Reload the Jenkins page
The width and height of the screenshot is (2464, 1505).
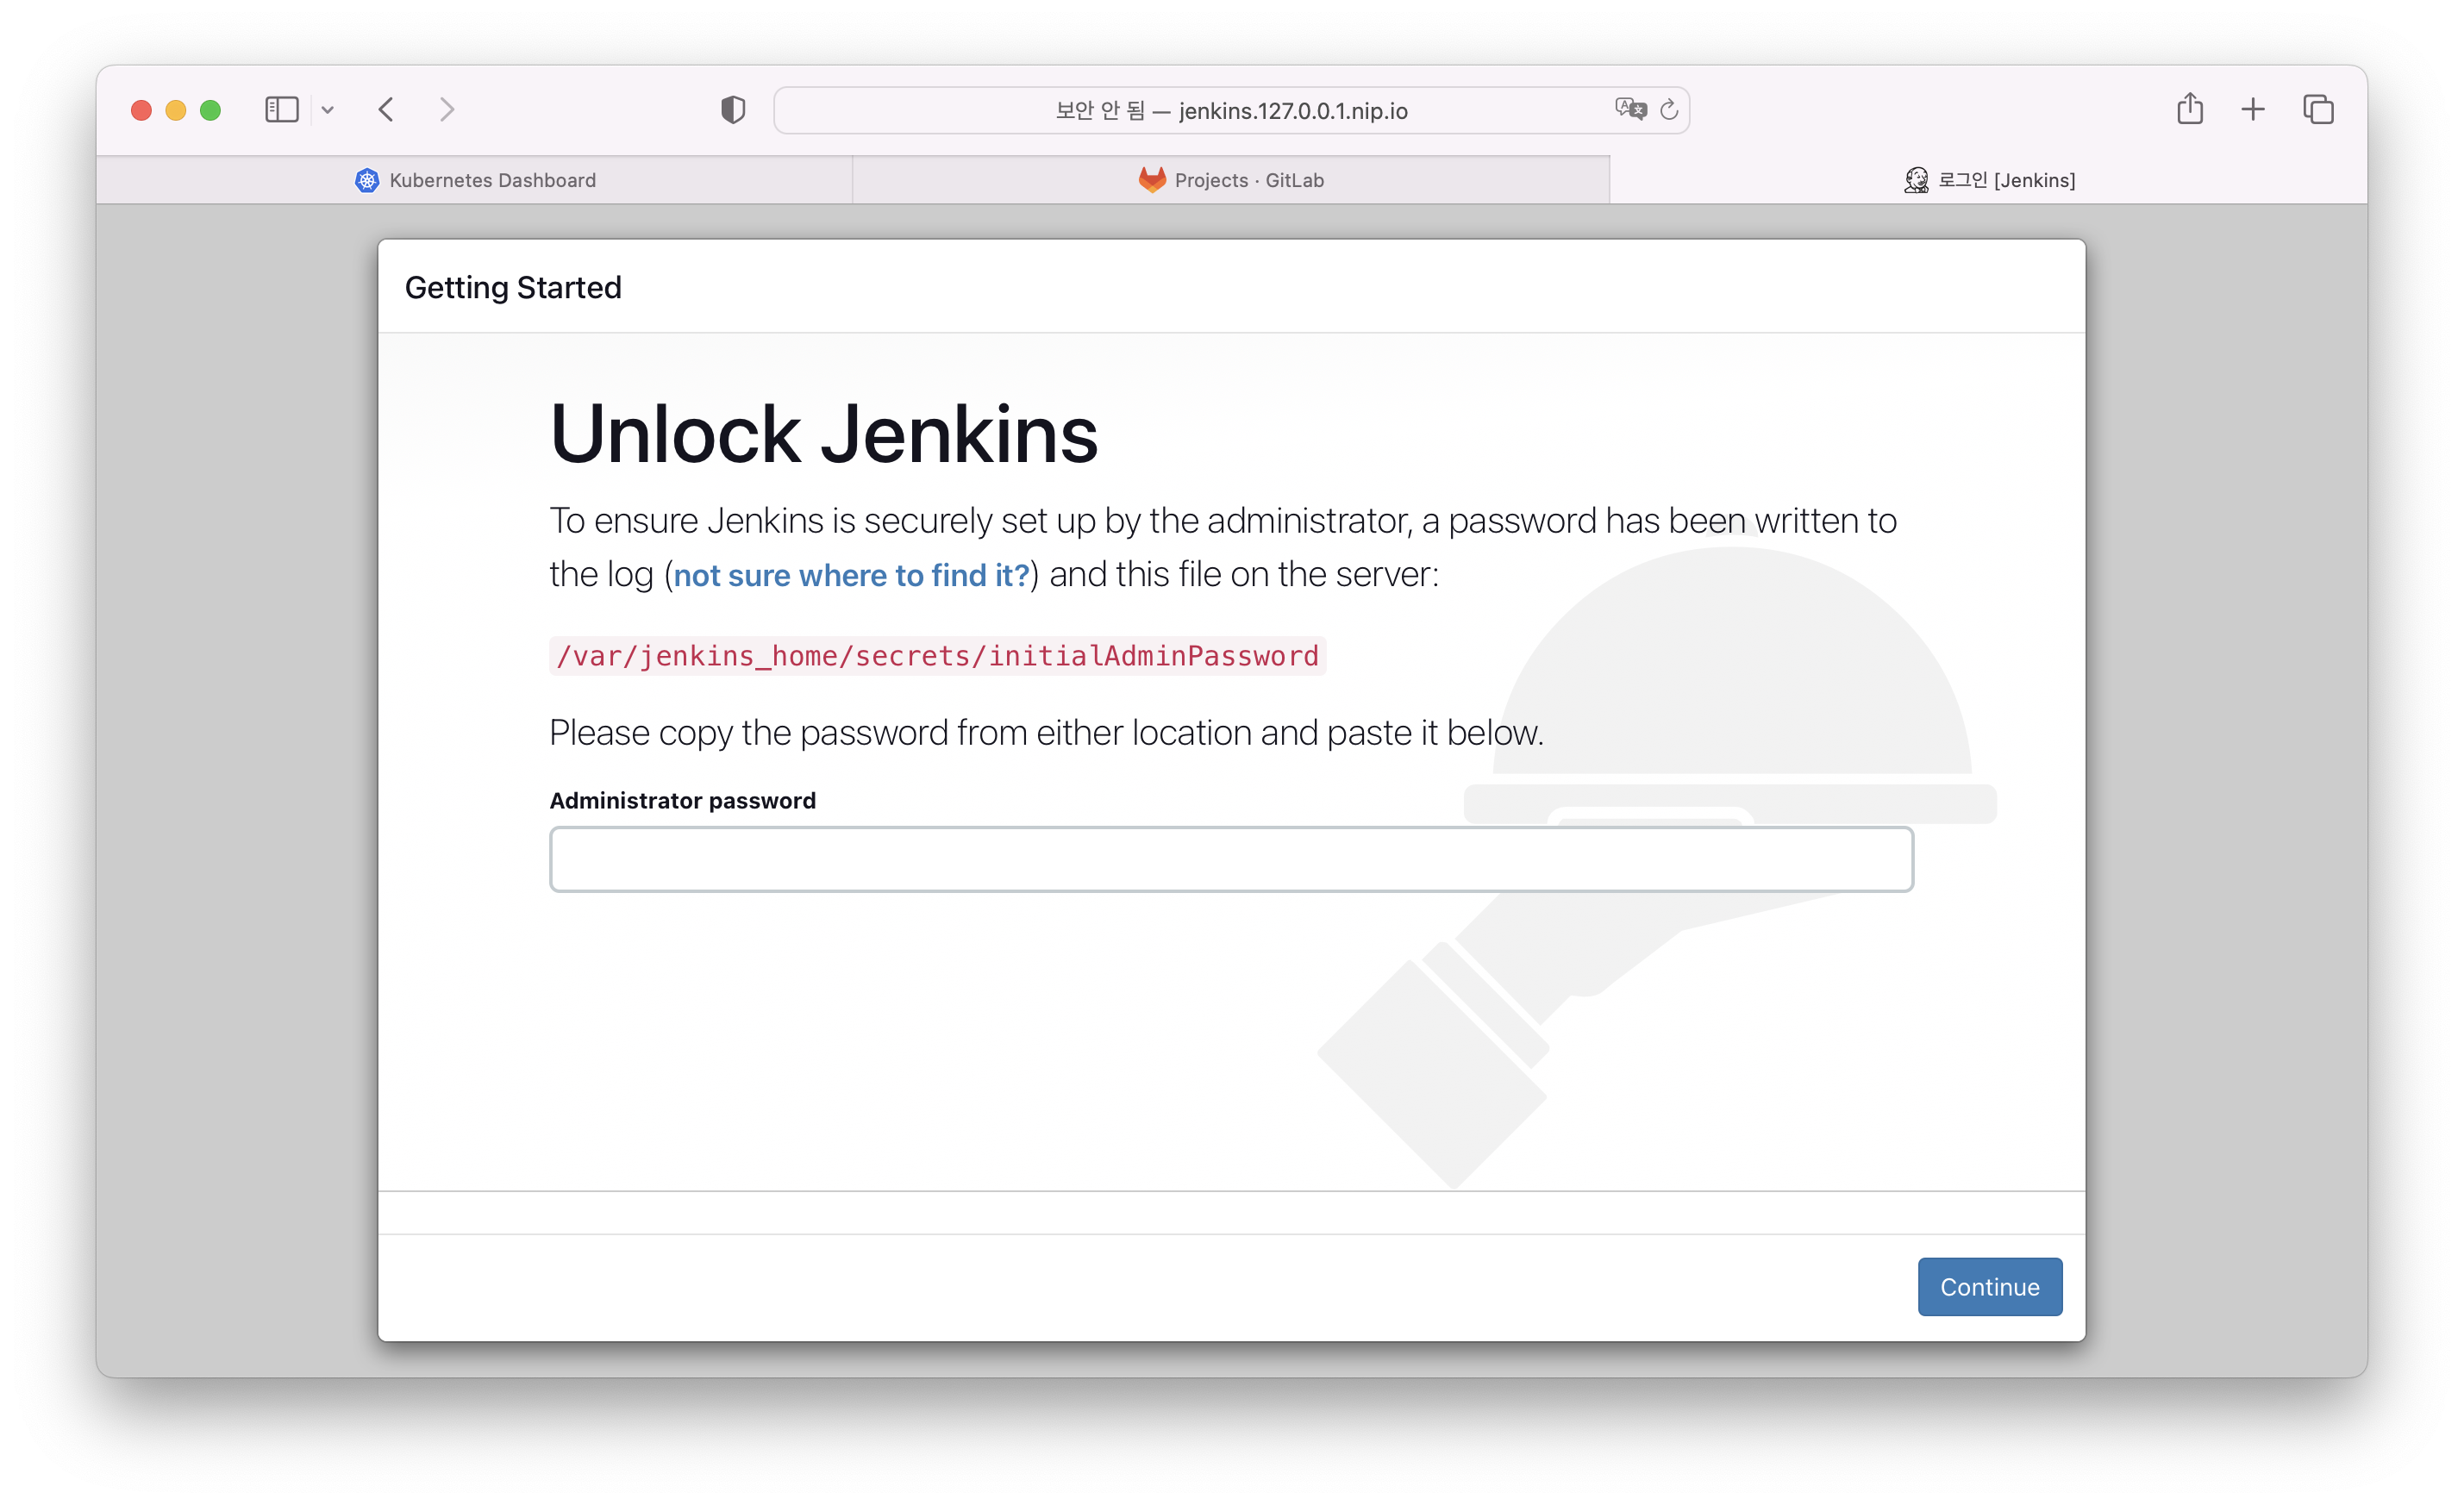click(1669, 110)
